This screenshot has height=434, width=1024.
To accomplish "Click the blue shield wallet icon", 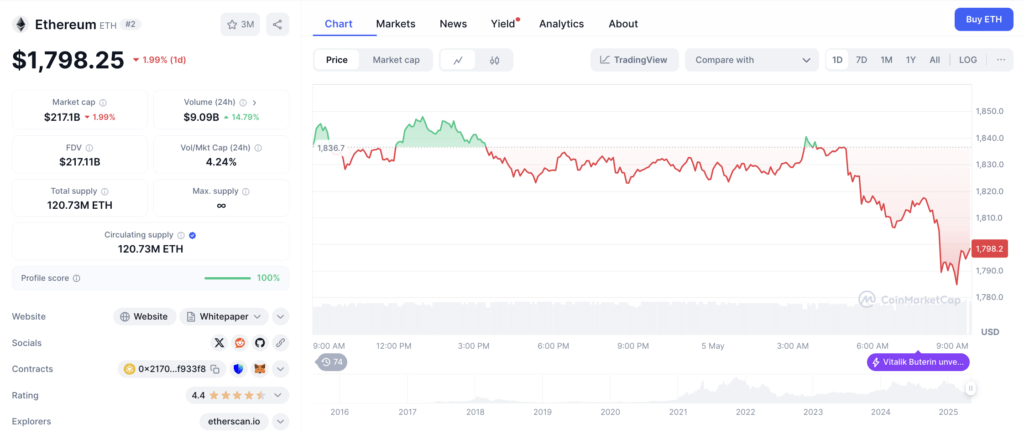I will coord(238,369).
